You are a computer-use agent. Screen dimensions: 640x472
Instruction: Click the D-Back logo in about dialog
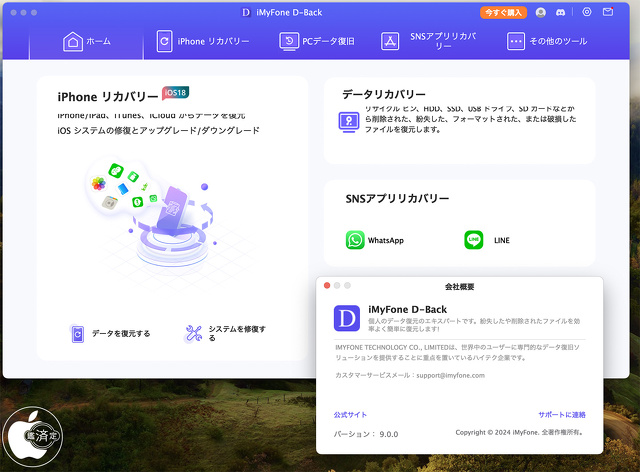point(347,318)
